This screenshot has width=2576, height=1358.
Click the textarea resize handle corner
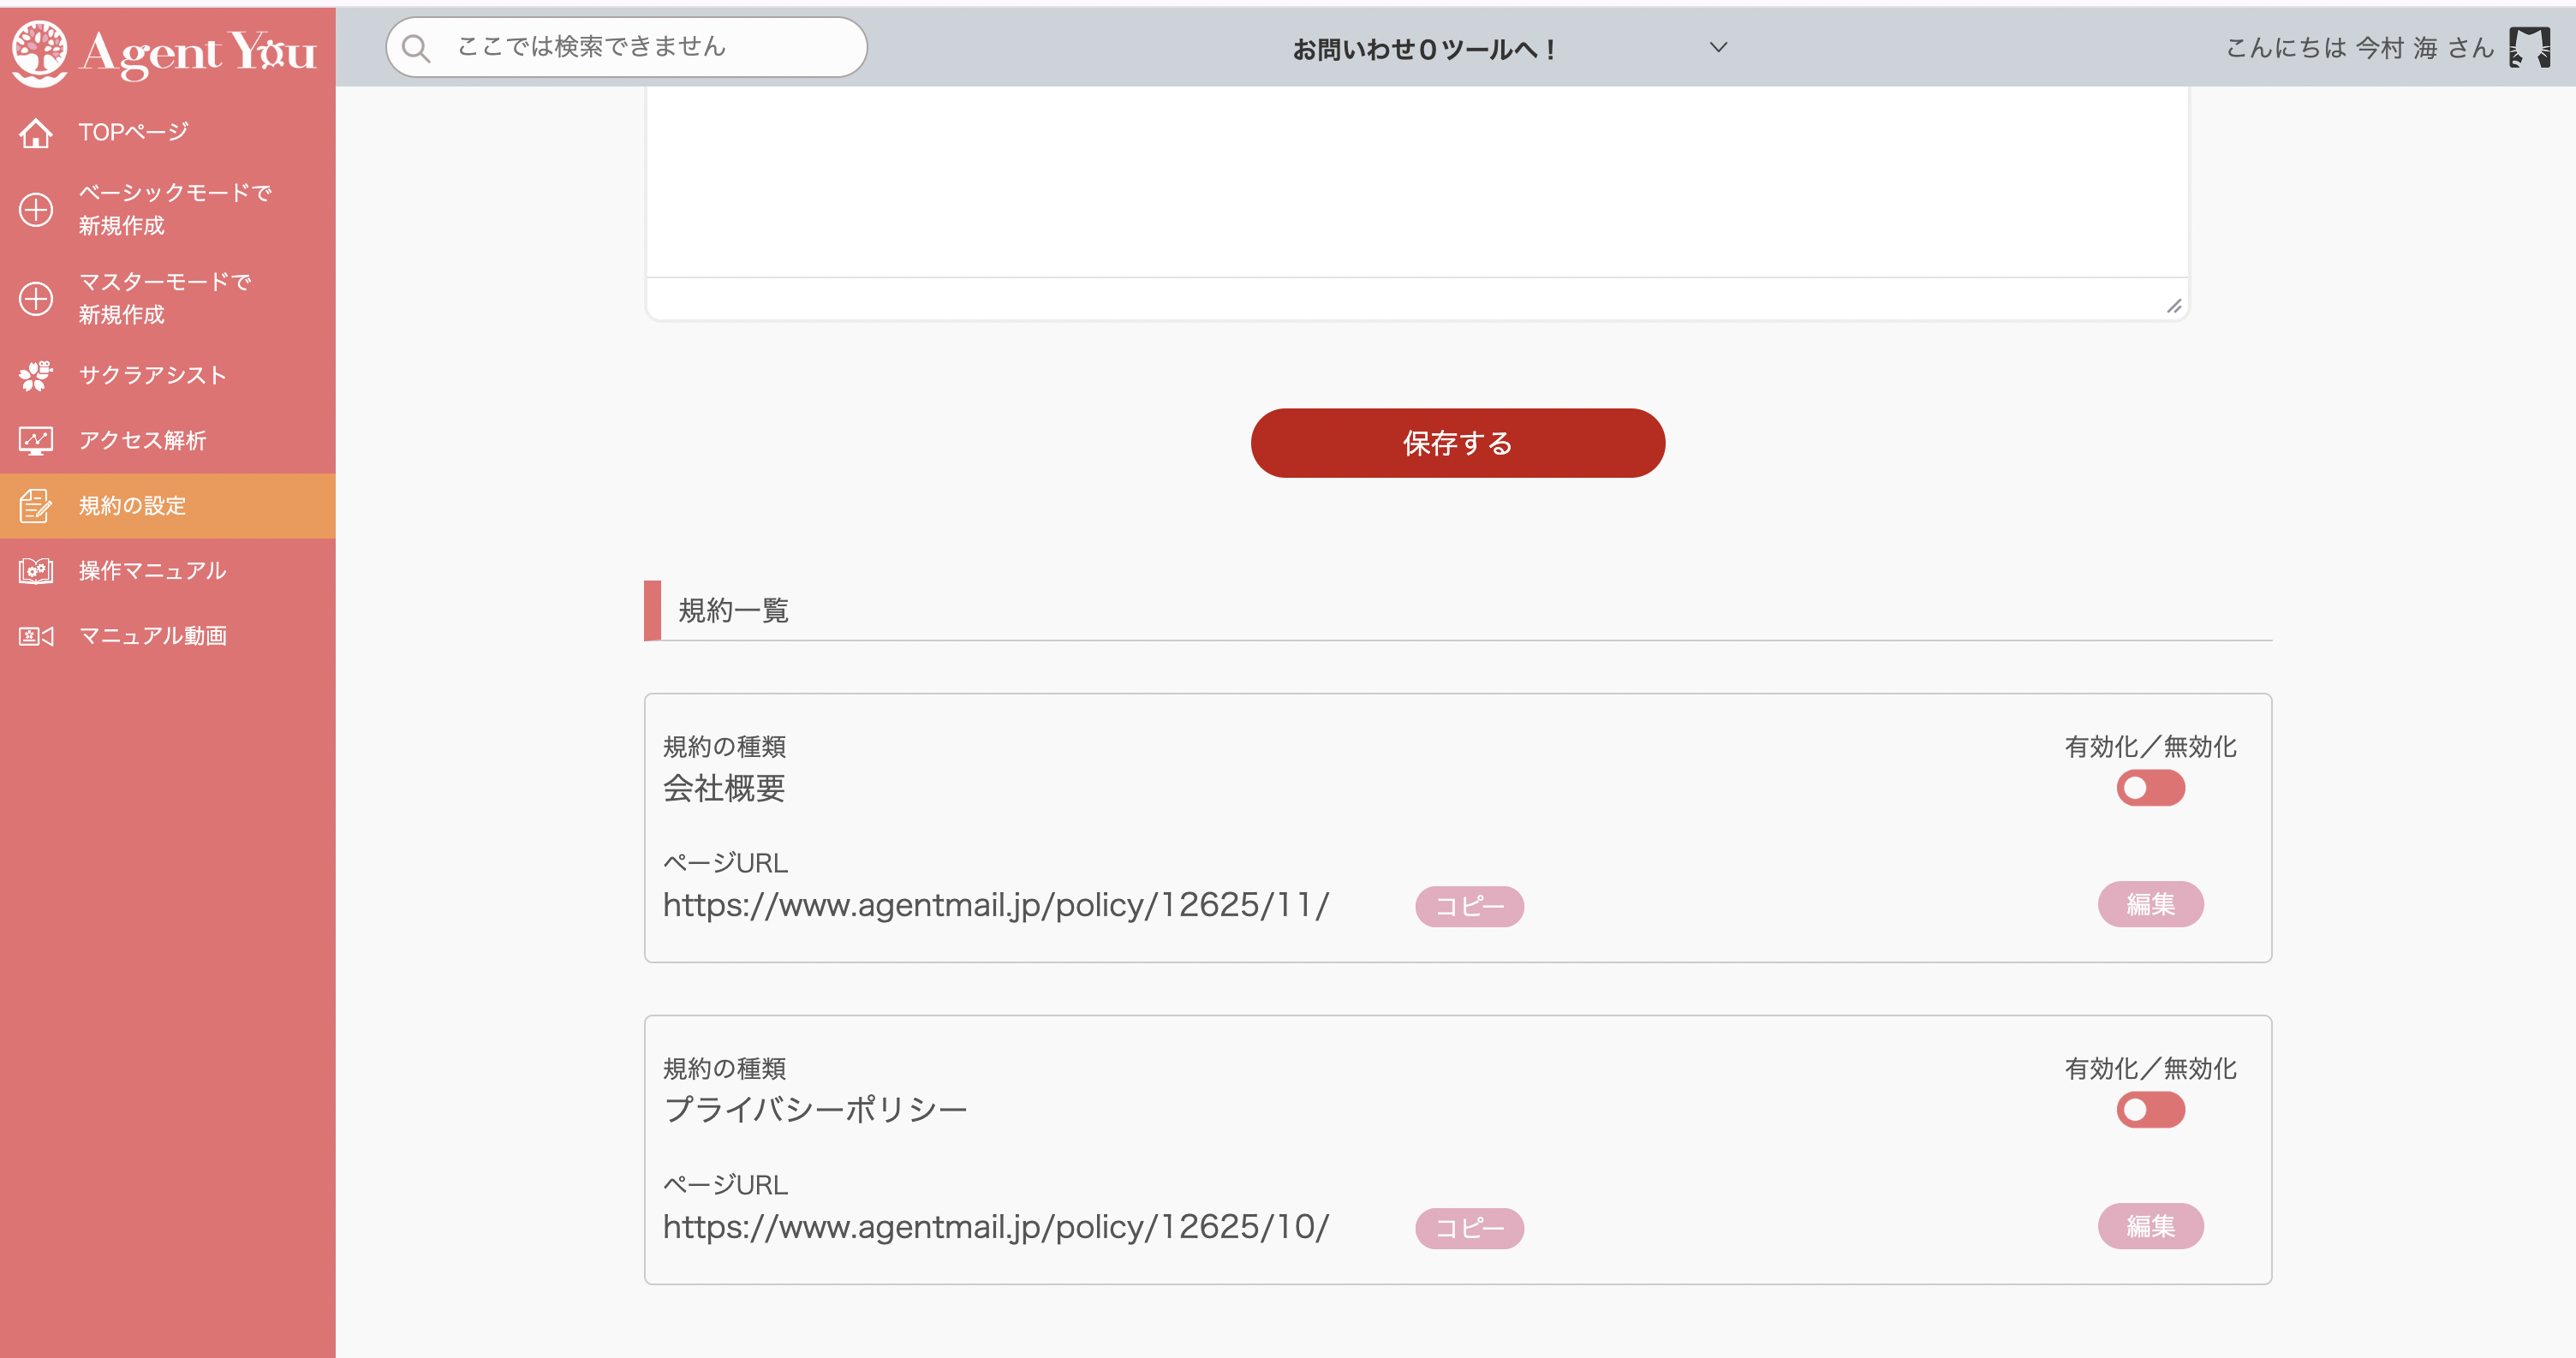coord(2174,306)
